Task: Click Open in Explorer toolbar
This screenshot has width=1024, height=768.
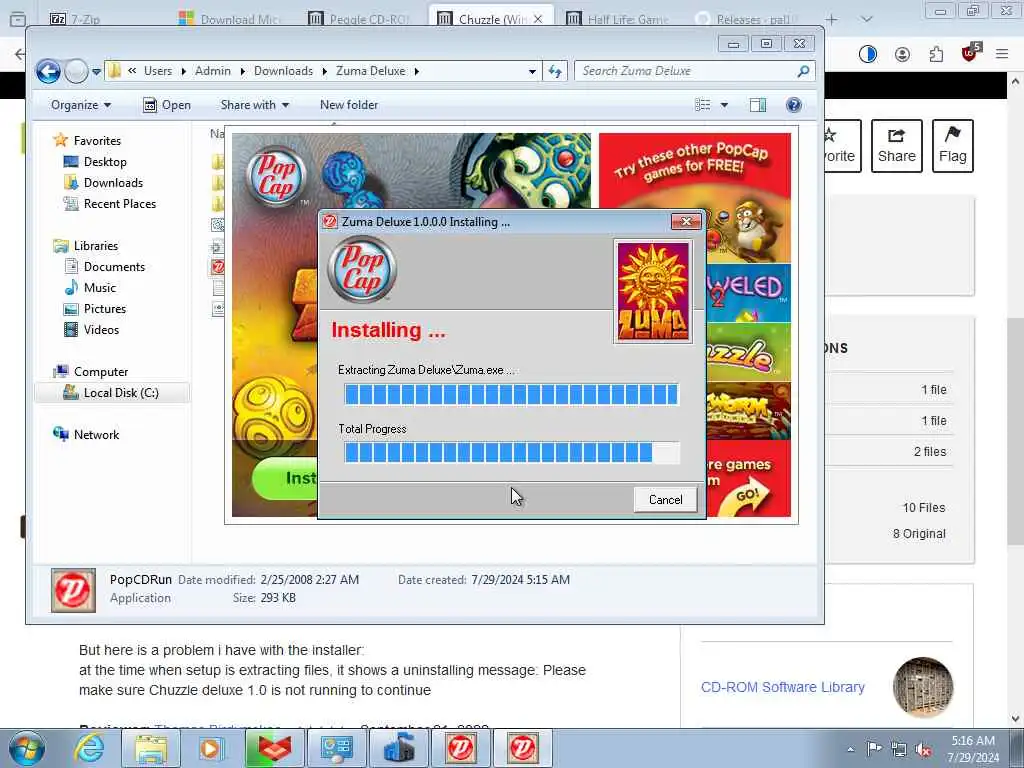Action: pos(167,105)
